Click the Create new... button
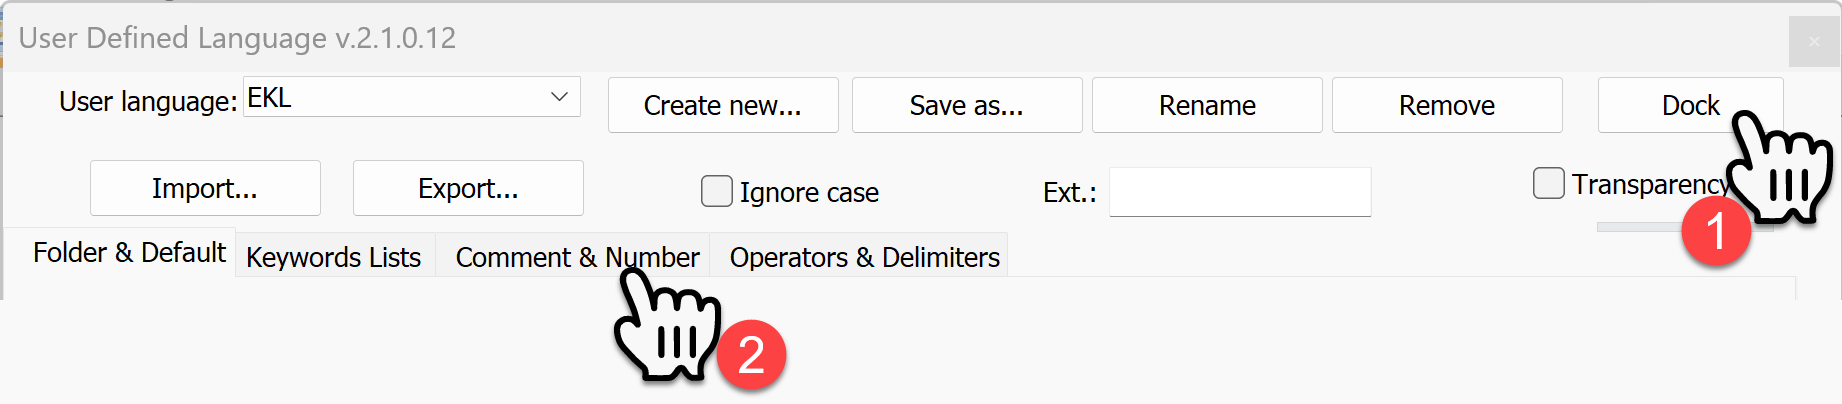 (x=722, y=105)
